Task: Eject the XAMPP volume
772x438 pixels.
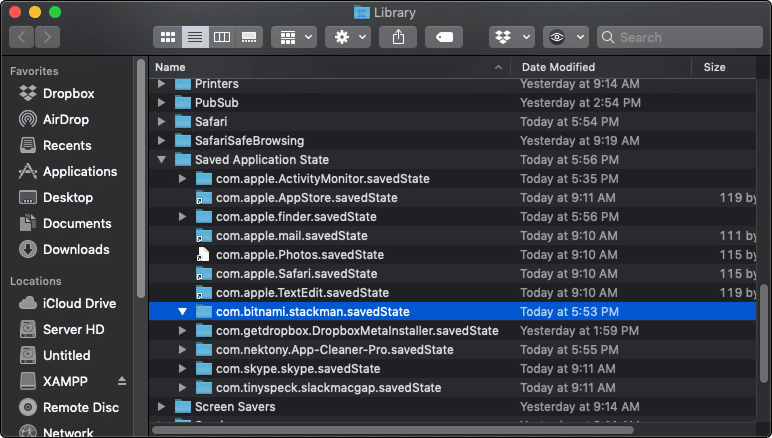Action: (x=122, y=381)
